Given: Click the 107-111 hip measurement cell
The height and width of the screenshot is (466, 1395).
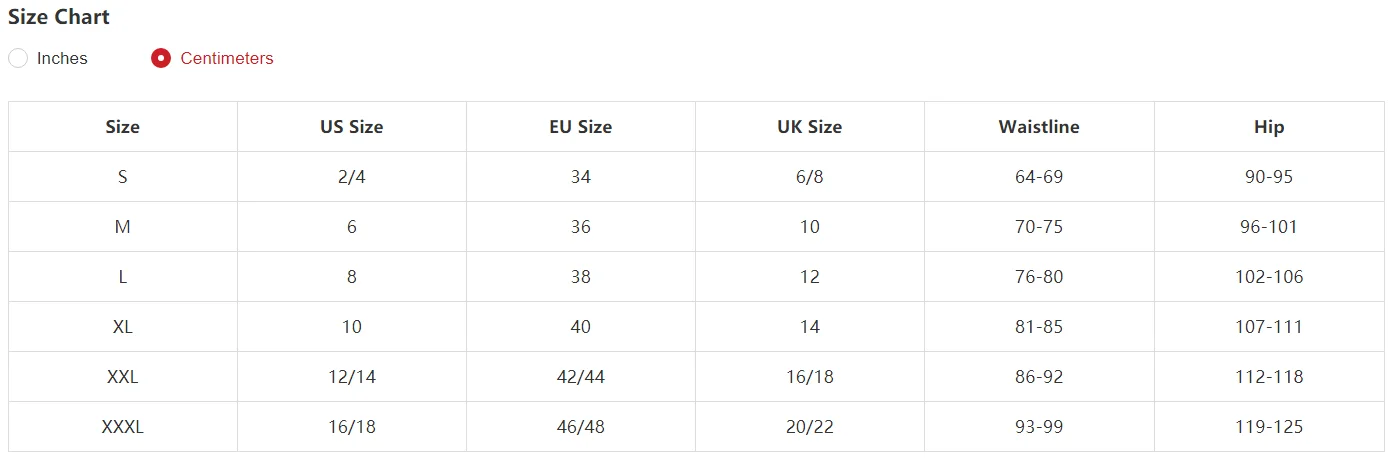Looking at the screenshot, I should pos(1269,327).
